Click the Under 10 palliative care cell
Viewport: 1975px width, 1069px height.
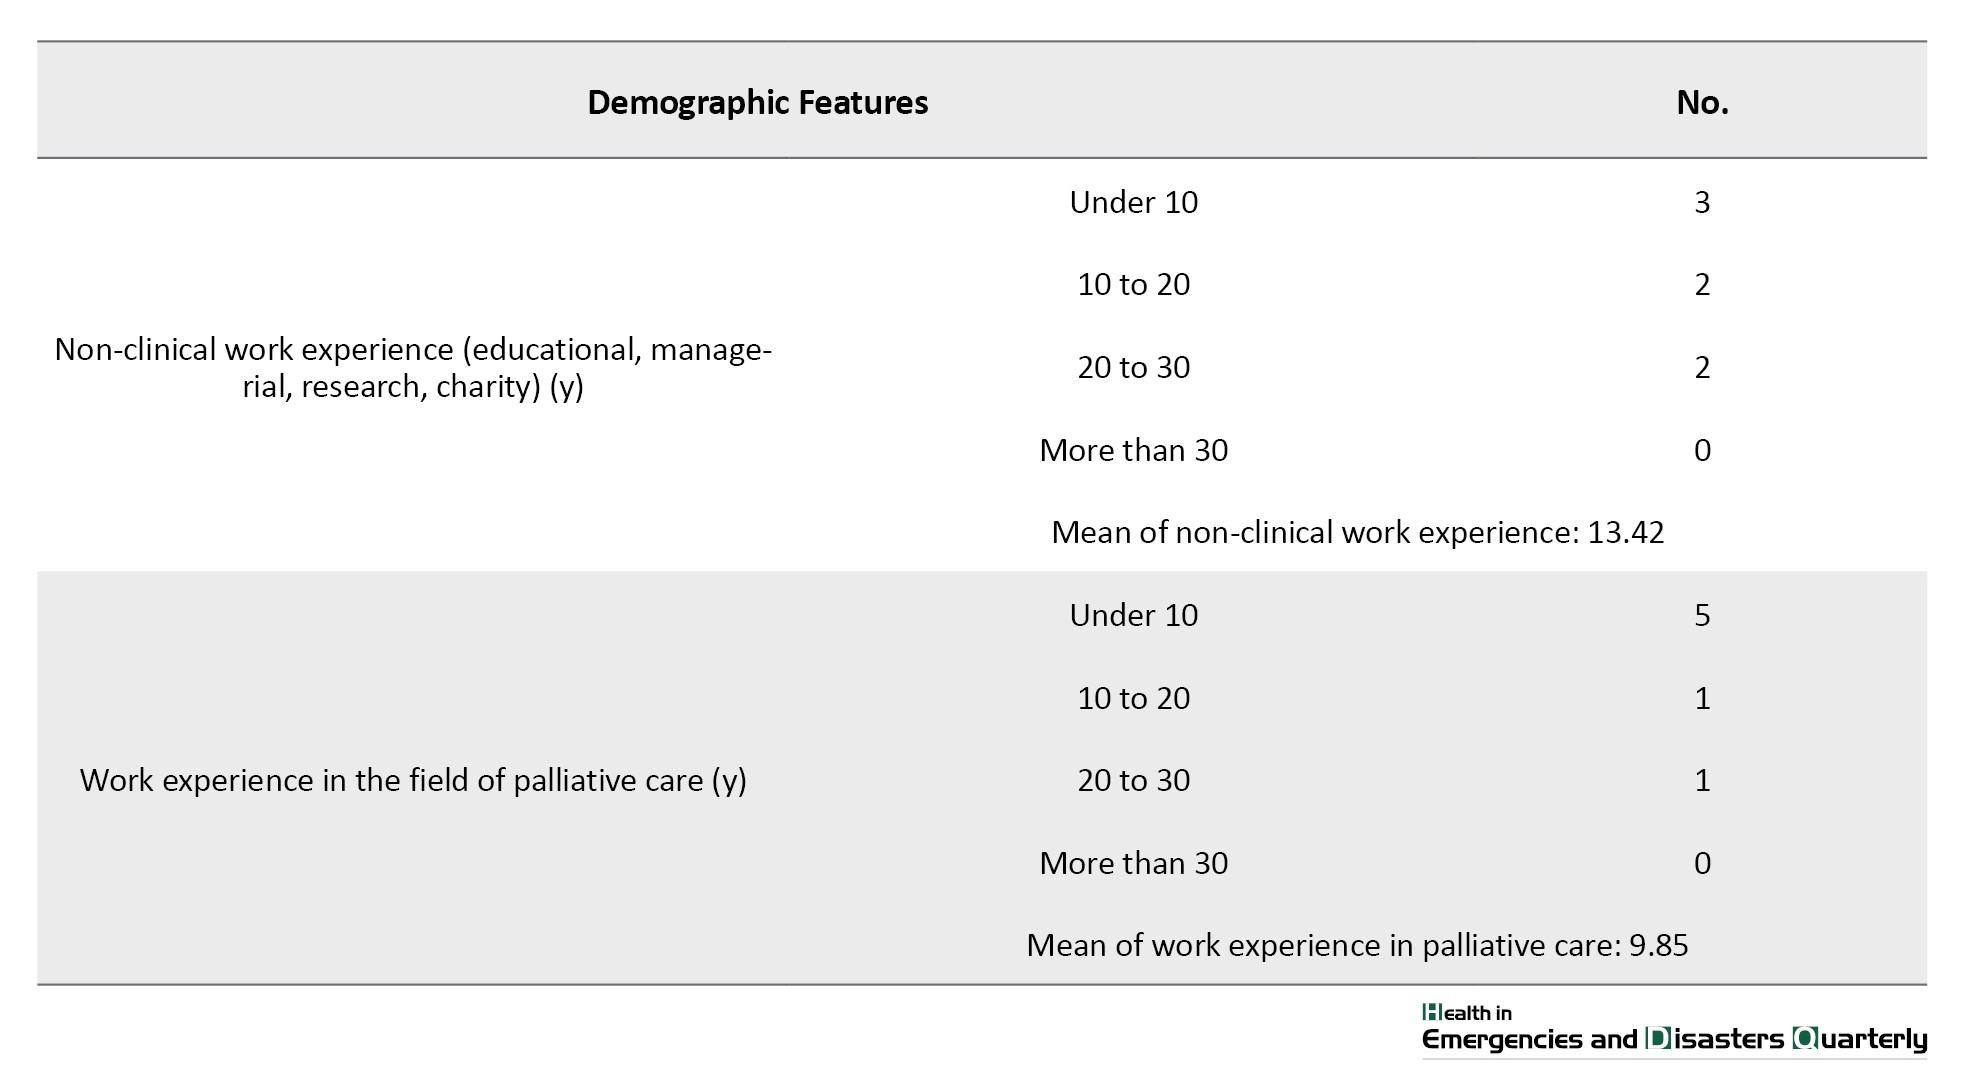point(1133,615)
